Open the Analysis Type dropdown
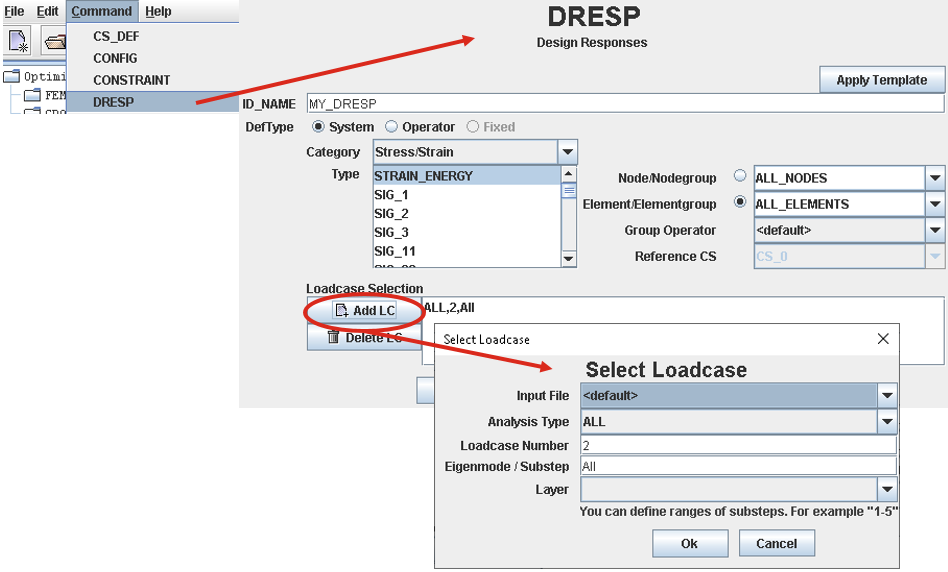The width and height of the screenshot is (948, 572). pos(739,421)
